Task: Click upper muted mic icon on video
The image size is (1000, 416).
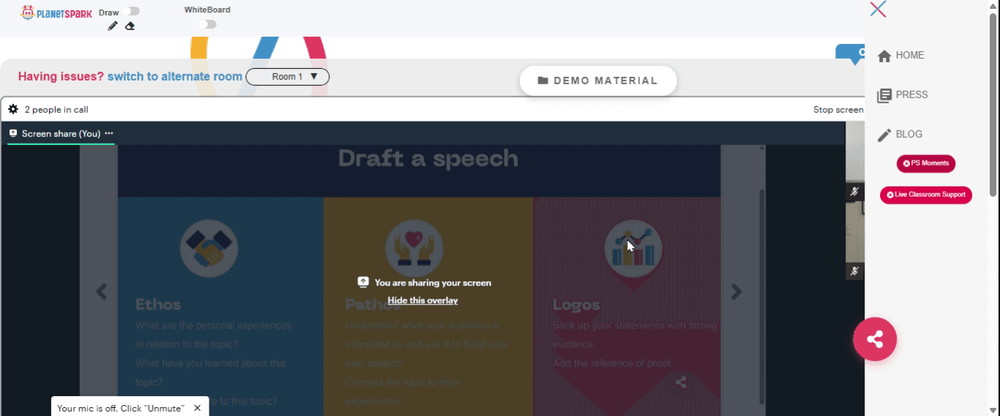Action: click(x=855, y=191)
